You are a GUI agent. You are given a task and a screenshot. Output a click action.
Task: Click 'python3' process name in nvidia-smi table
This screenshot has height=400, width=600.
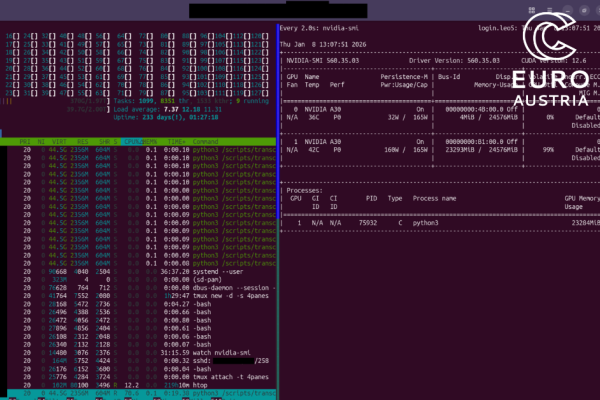point(426,223)
